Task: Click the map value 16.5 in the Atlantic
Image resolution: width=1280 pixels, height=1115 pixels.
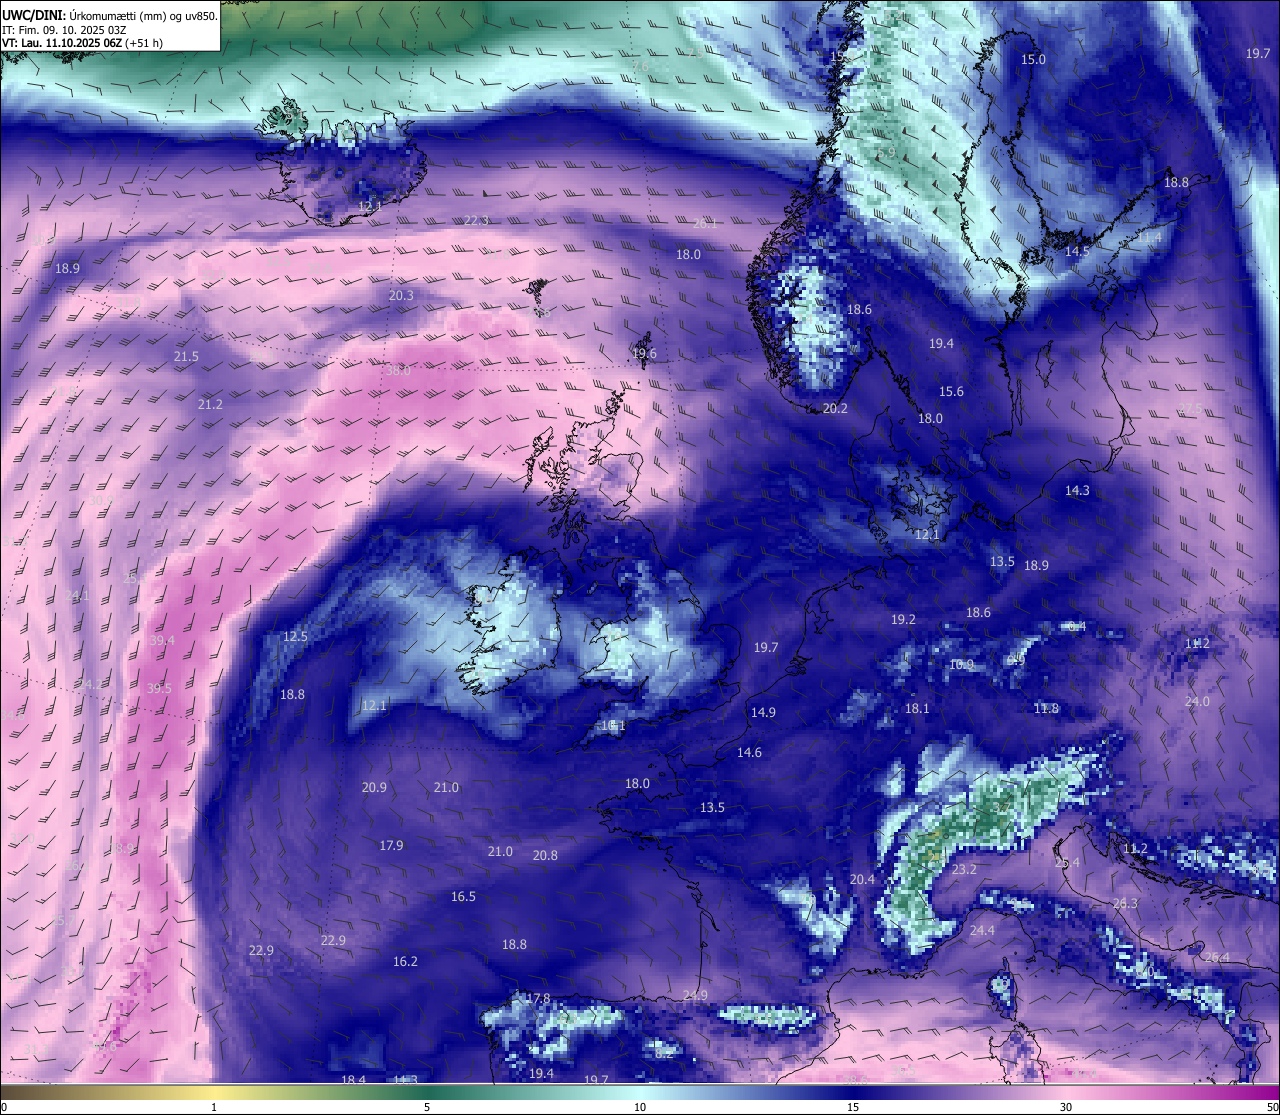Action: coord(463,897)
